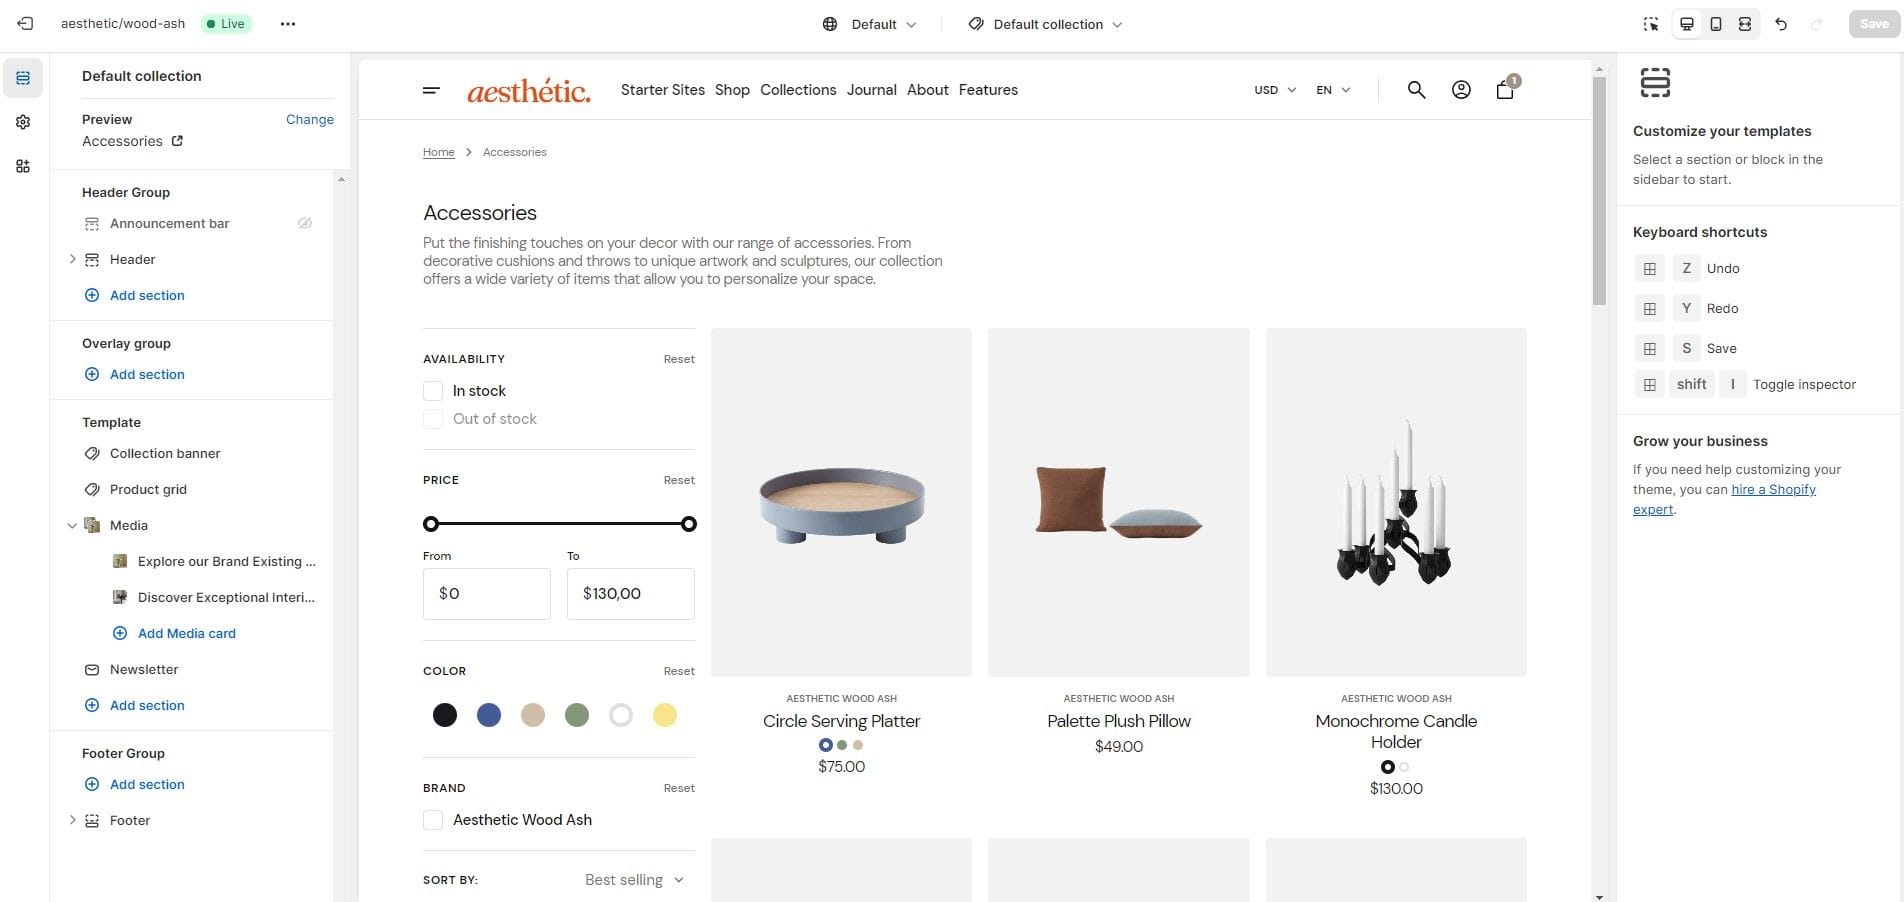Click the price From input field
This screenshot has width=1904, height=902.
click(487, 594)
